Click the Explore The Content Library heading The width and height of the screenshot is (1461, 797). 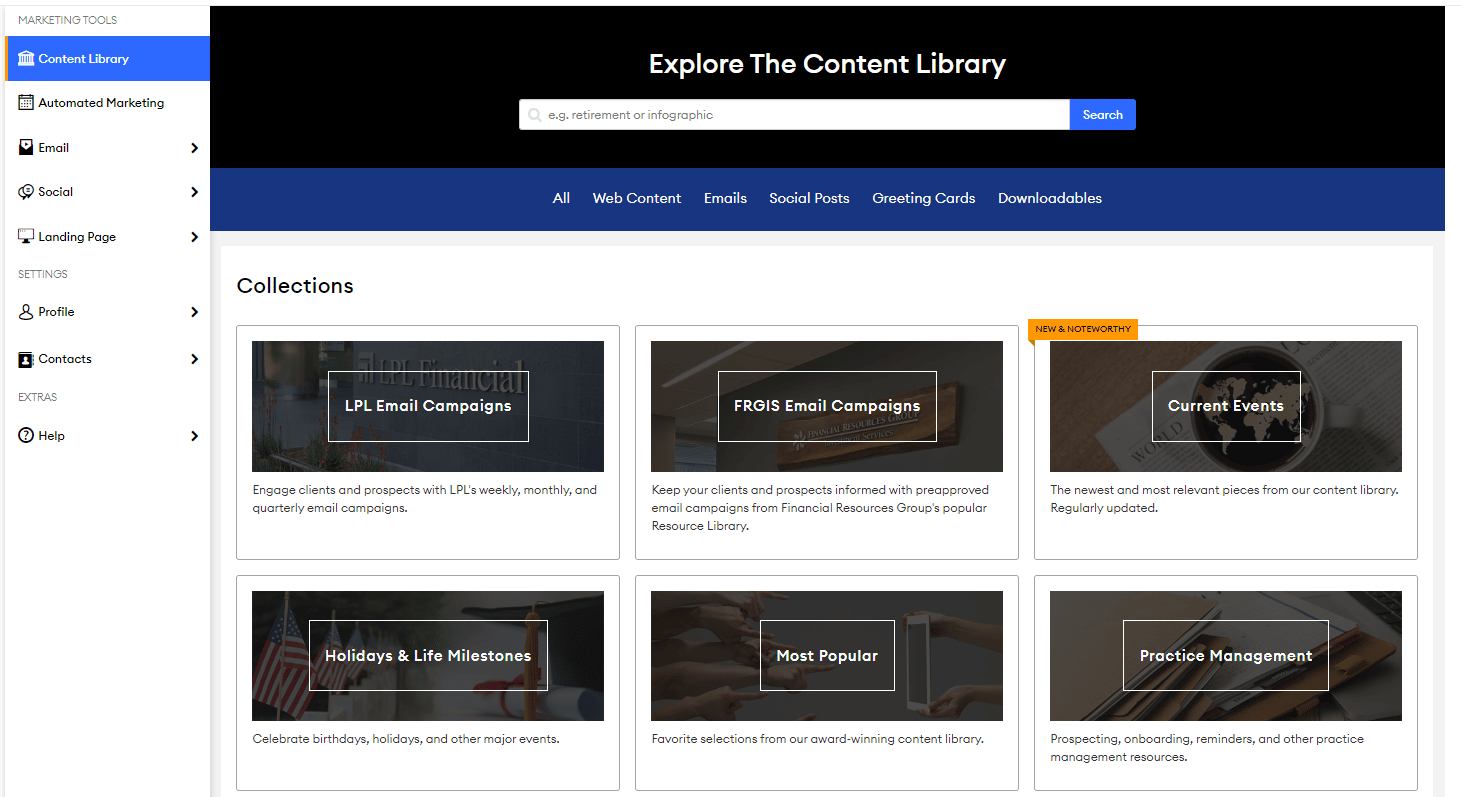[827, 64]
